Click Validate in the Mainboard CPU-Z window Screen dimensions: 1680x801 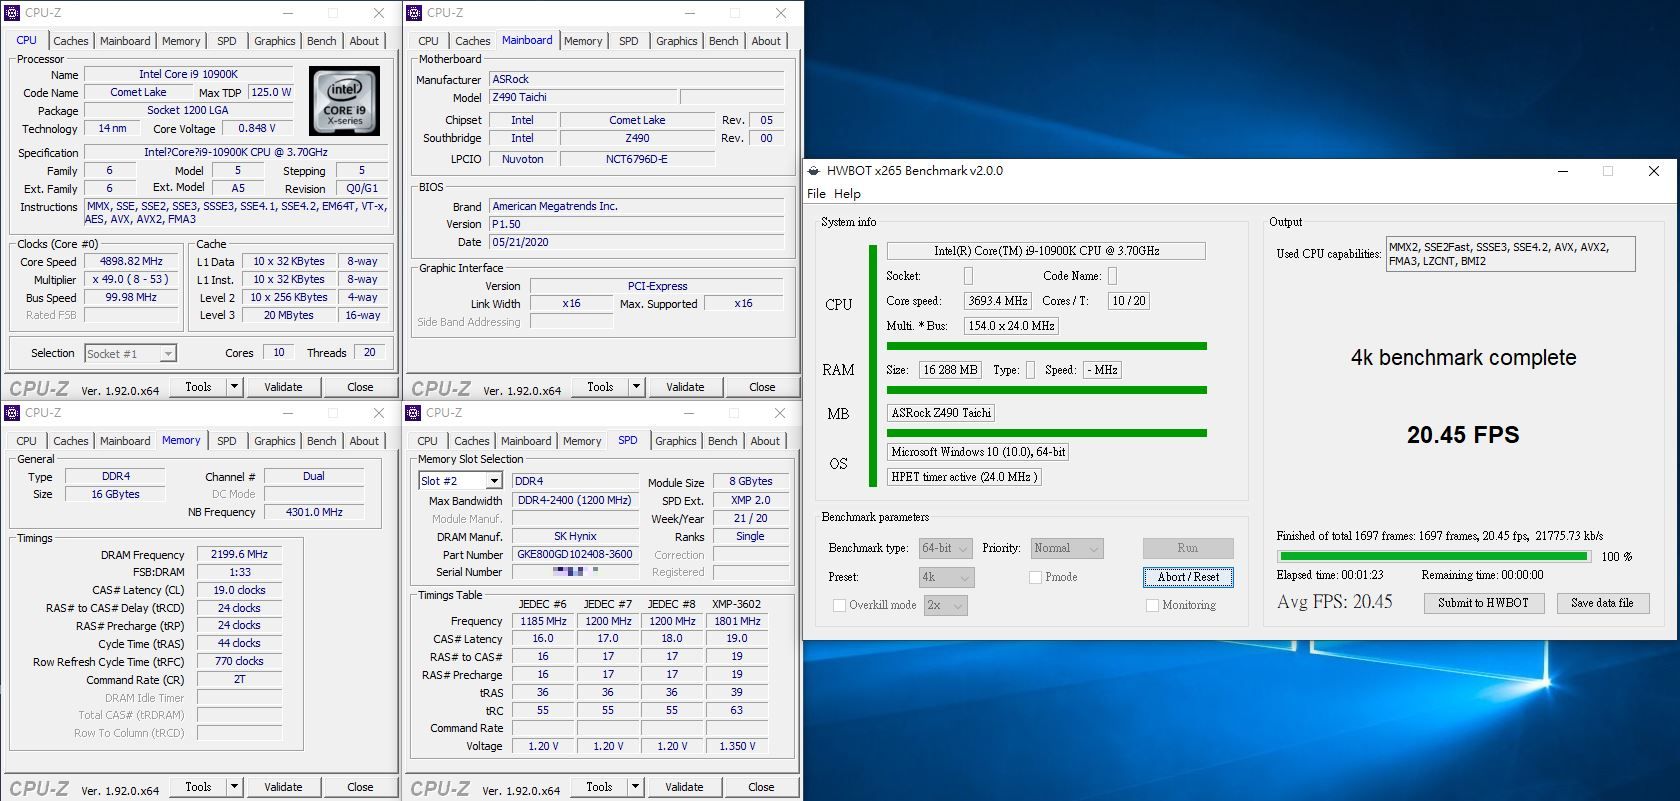point(685,387)
